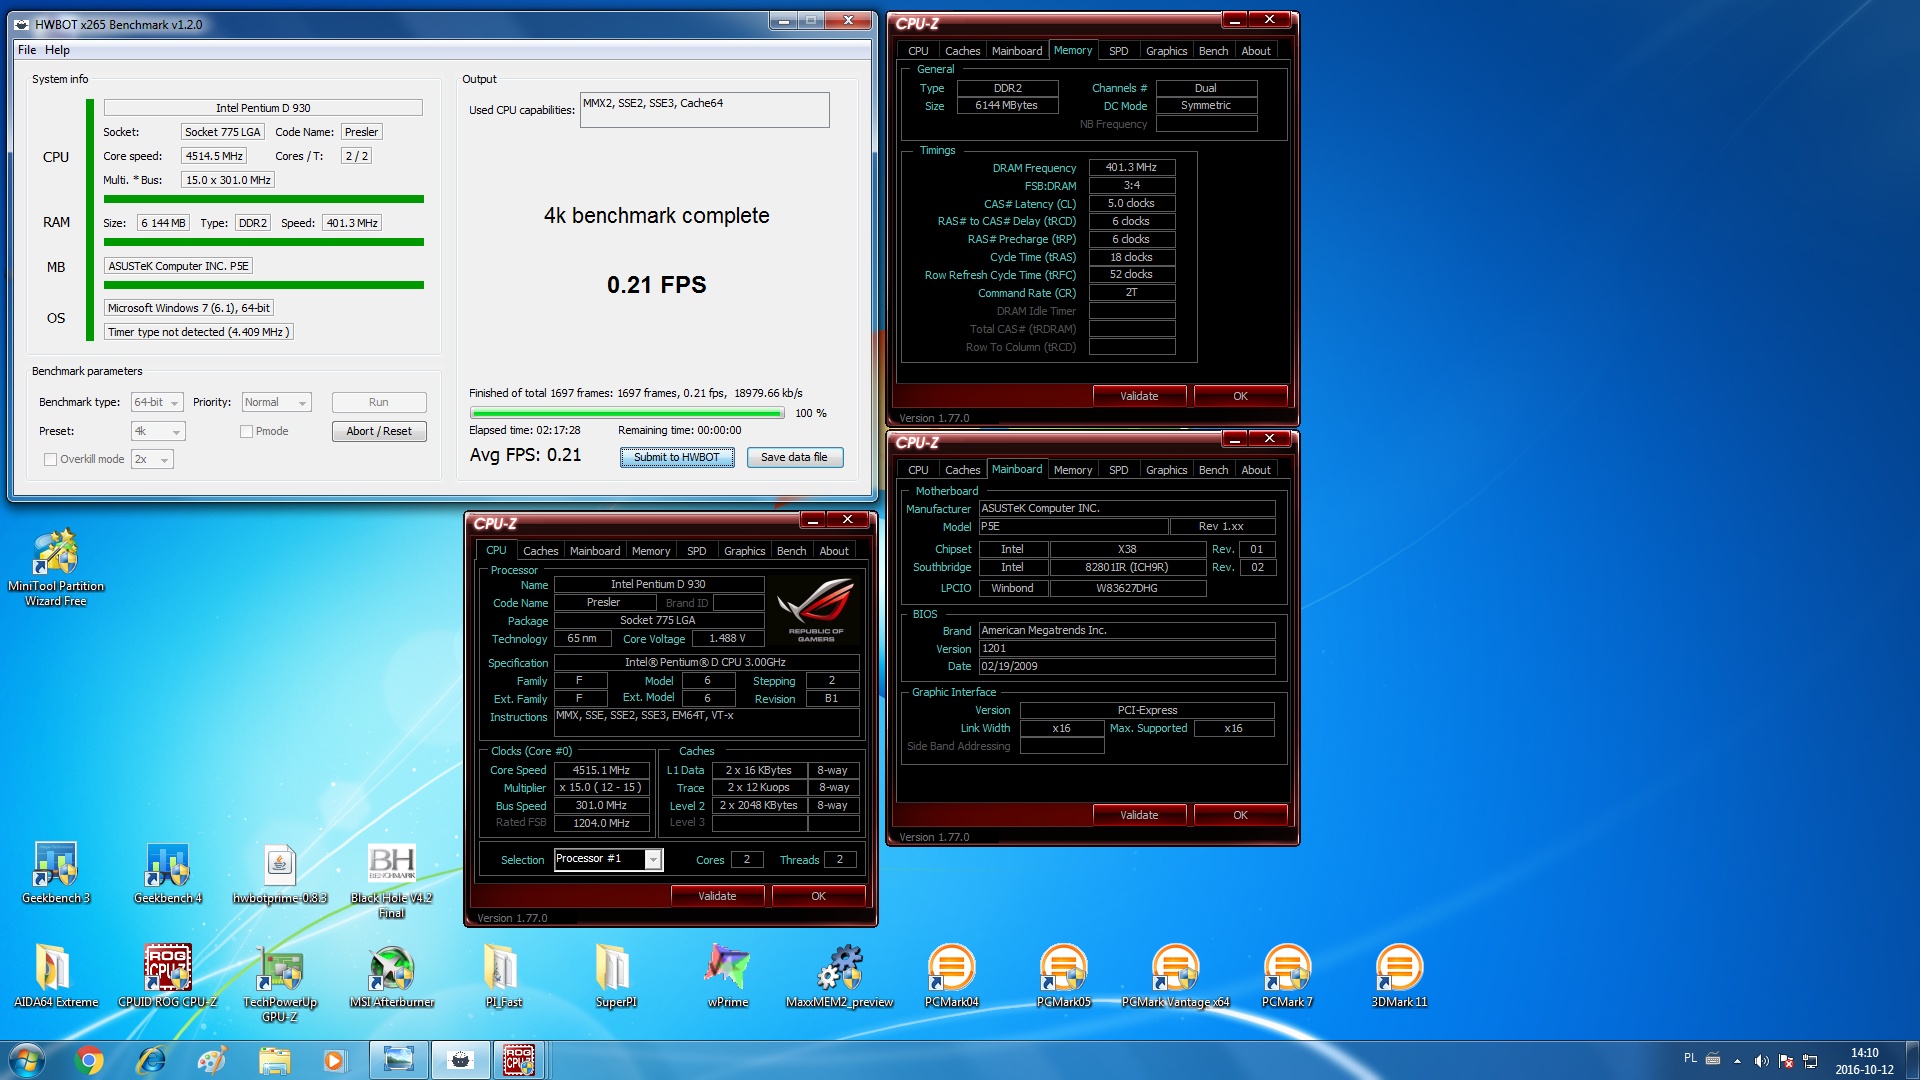Viewport: 1920px width, 1080px height.
Task: Open BlackHole V4.2 Final desktop shortcut
Action: pyautogui.click(x=392, y=880)
